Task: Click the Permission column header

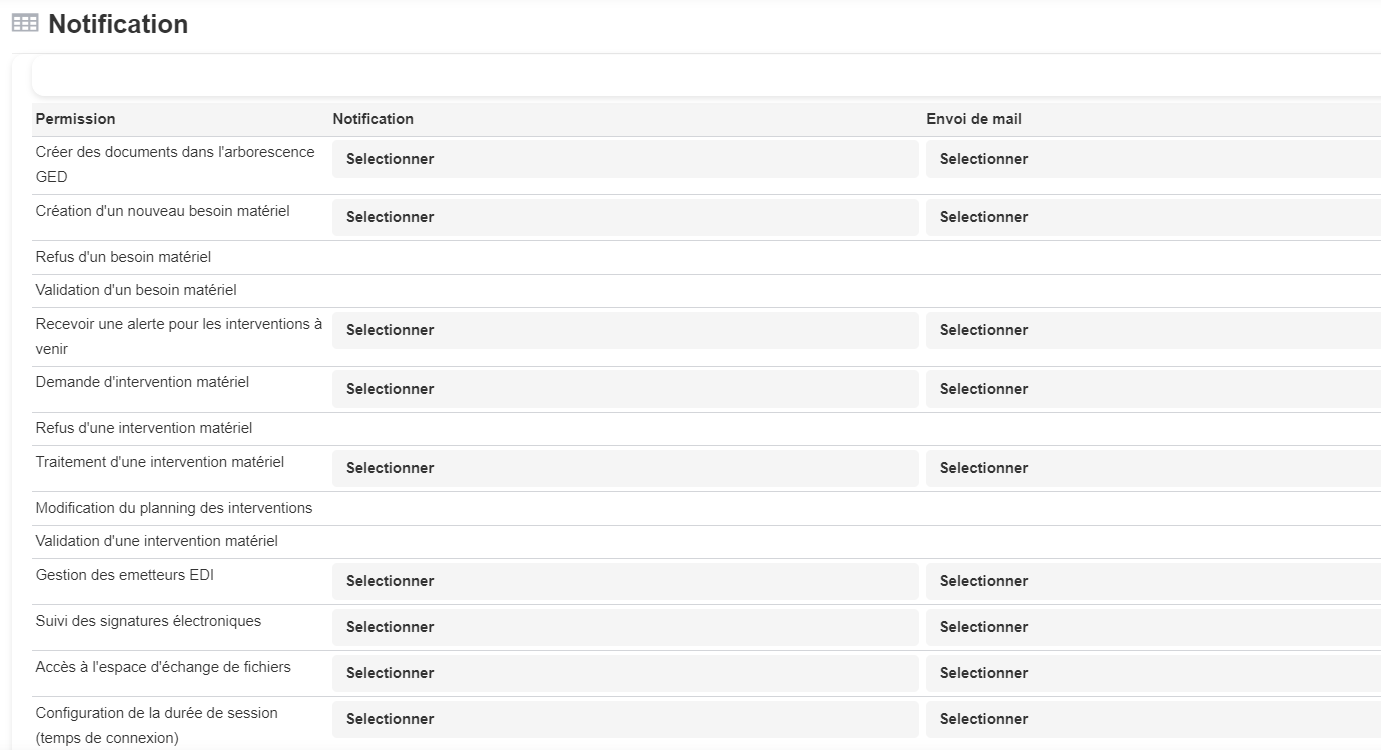Action: (75, 119)
